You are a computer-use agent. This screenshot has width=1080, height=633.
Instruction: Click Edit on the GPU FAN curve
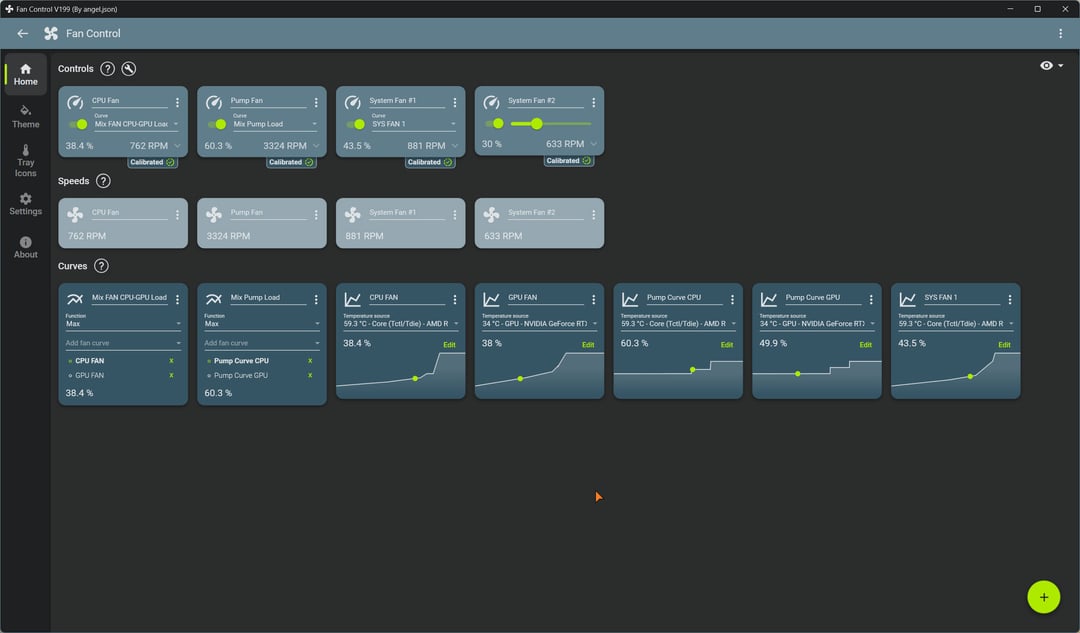tap(588, 344)
